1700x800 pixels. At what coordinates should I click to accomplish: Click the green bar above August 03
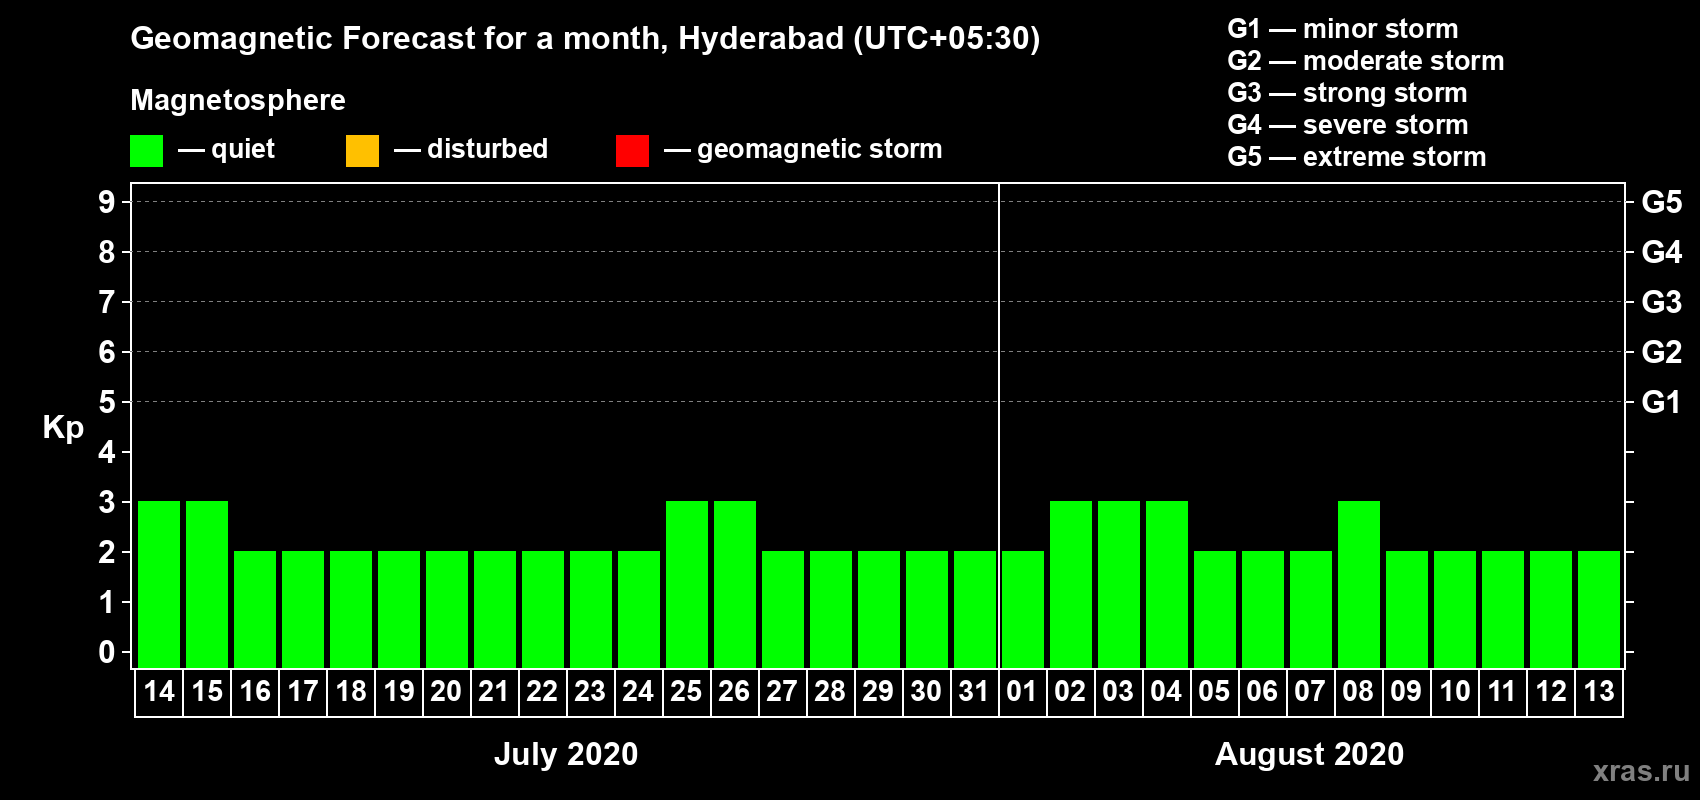1119,584
